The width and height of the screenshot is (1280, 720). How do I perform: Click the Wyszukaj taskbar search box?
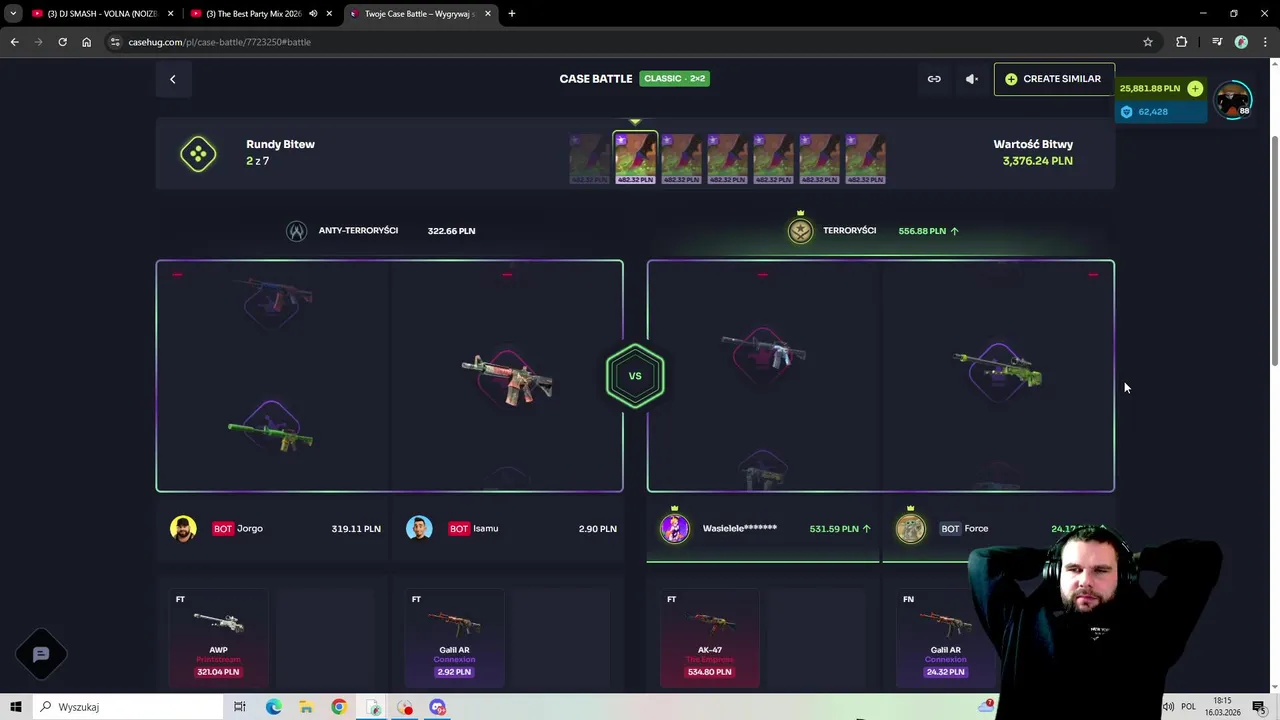click(130, 707)
